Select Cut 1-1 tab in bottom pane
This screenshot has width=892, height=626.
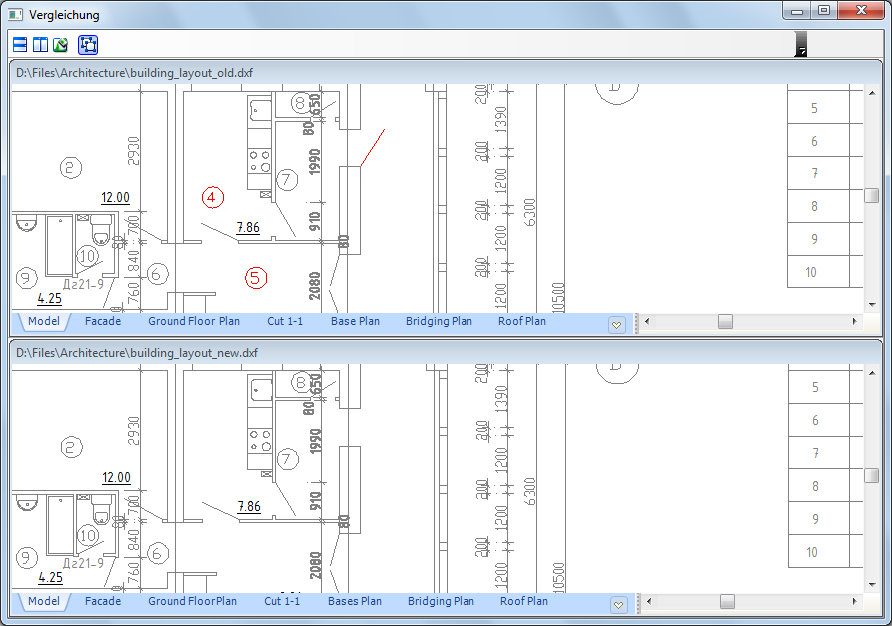point(282,602)
